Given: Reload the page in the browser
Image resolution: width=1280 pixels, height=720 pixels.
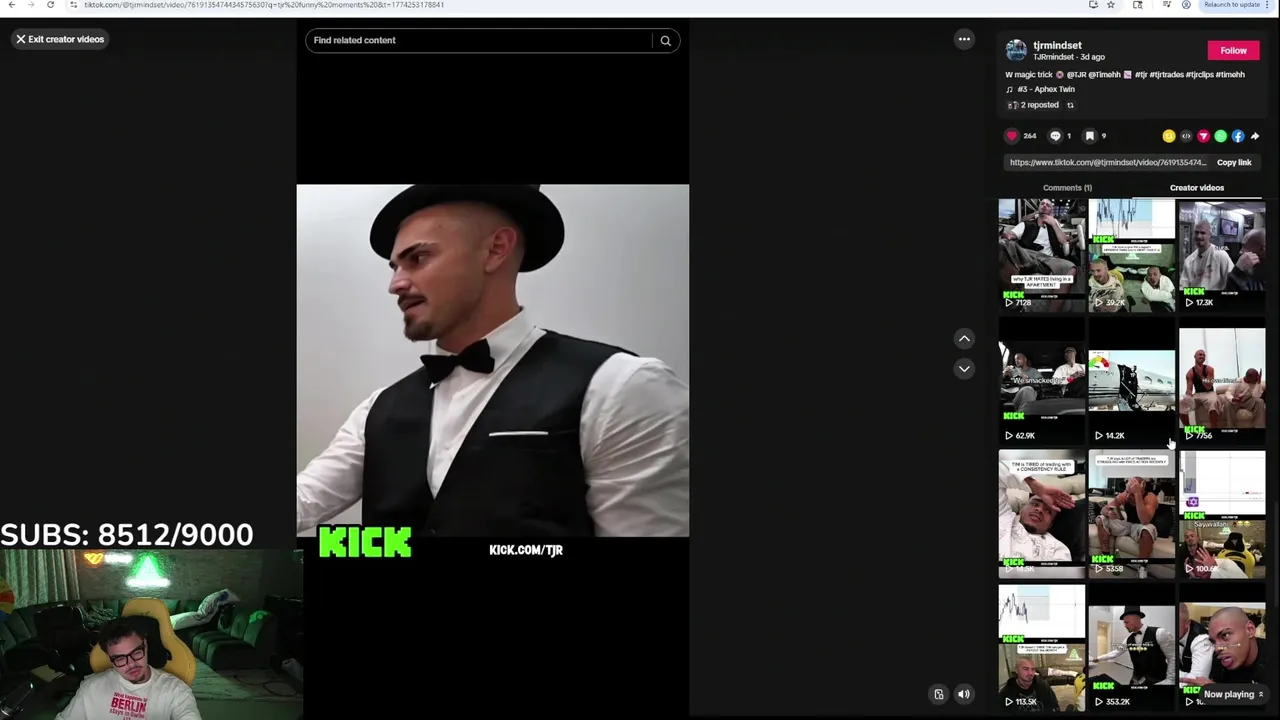Looking at the screenshot, I should tap(50, 5).
